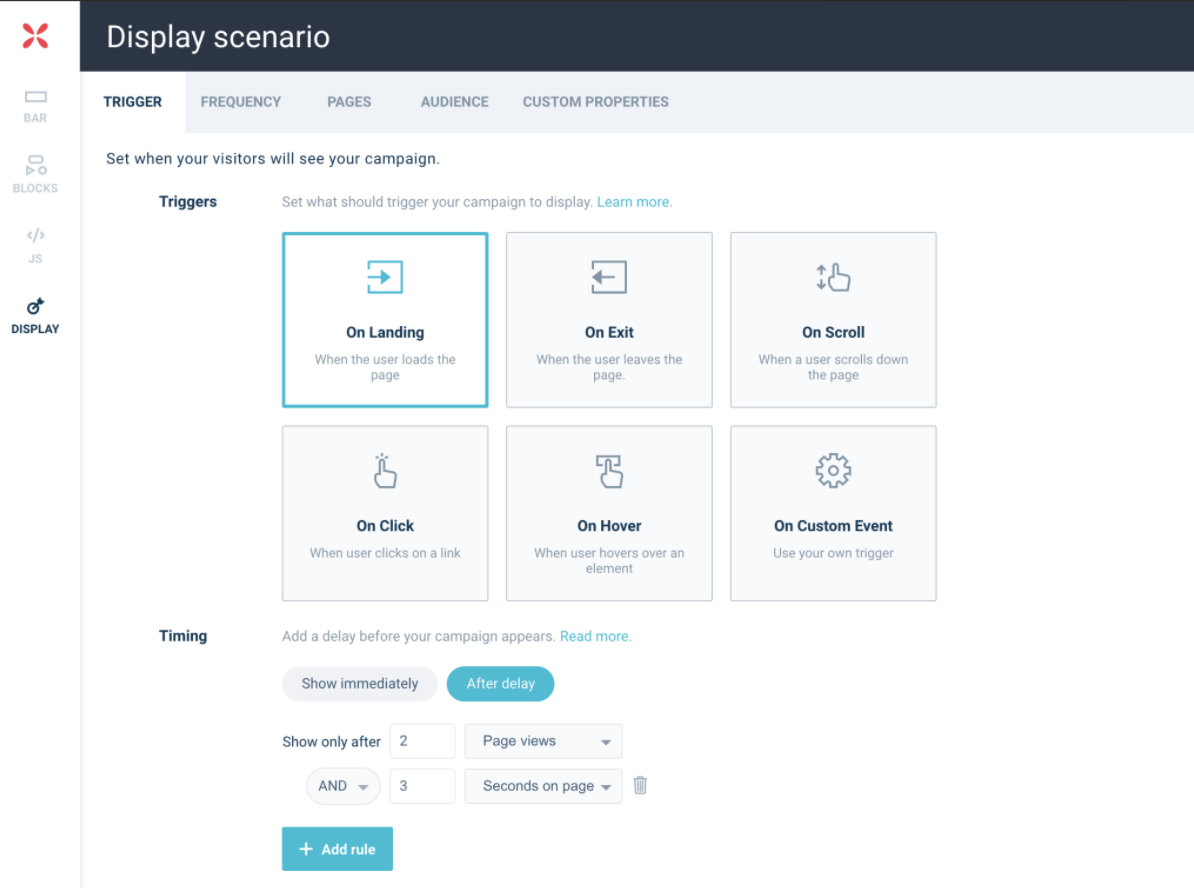Image resolution: width=1194 pixels, height=888 pixels.
Task: Open the AND operator dropdown
Action: tap(343, 786)
